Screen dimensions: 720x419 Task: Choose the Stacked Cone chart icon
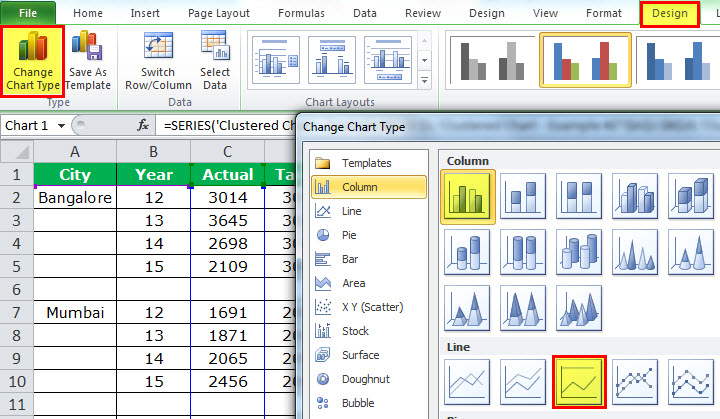pyautogui.click(x=691, y=252)
